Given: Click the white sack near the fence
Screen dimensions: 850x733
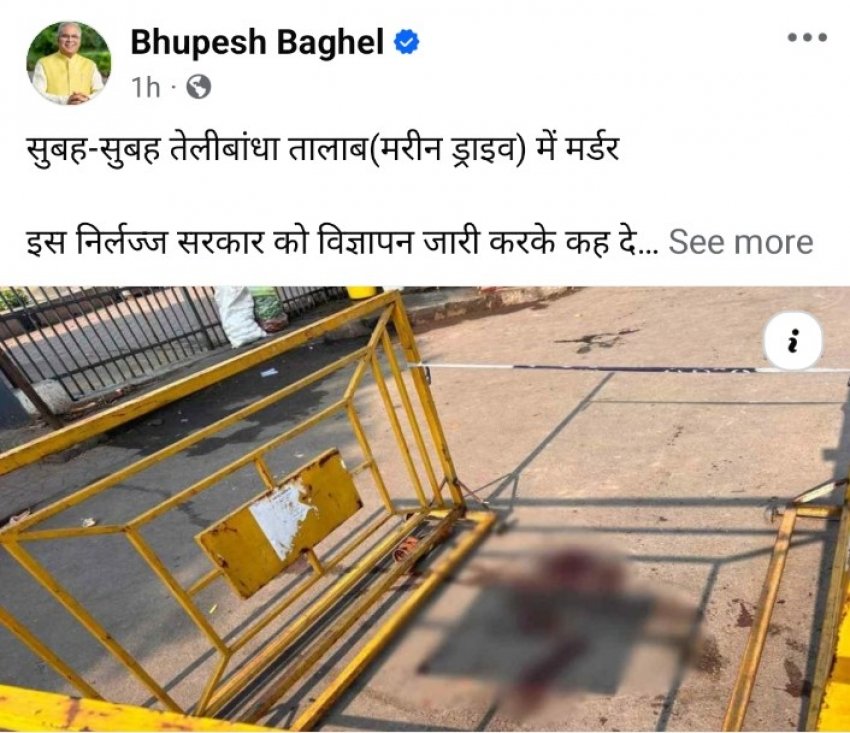Looking at the screenshot, I should [x=239, y=316].
